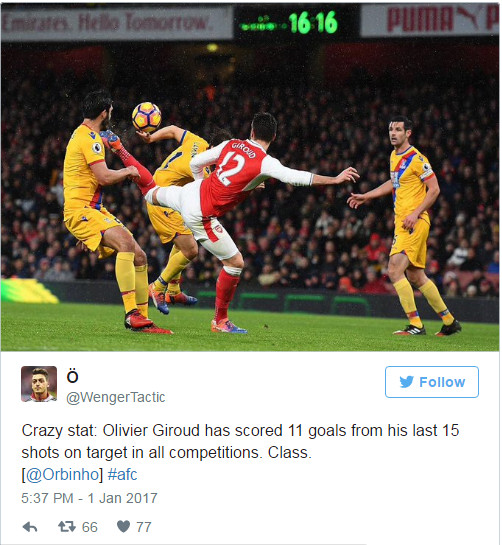Image resolution: width=502 pixels, height=545 pixels.
Task: Open the tweet timestamp 5:37 PM - 1 Jan 2017
Action: [x=89, y=498]
